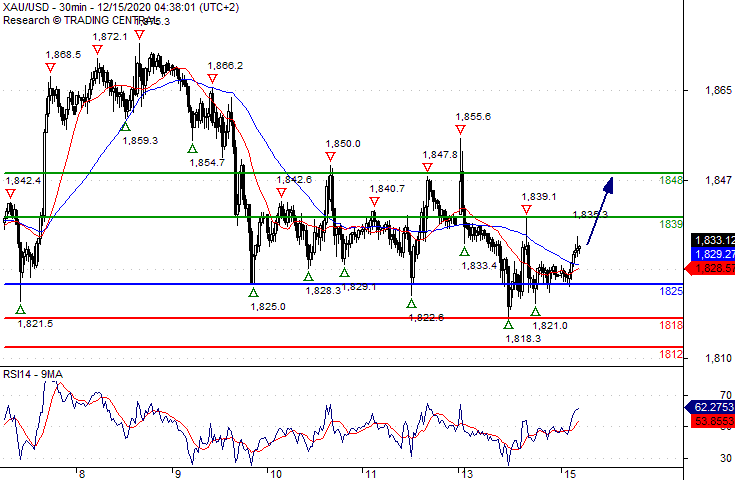Image resolution: width=735 pixels, height=480 pixels.
Task: Click date tick 11 on time axis
Action: click(371, 474)
